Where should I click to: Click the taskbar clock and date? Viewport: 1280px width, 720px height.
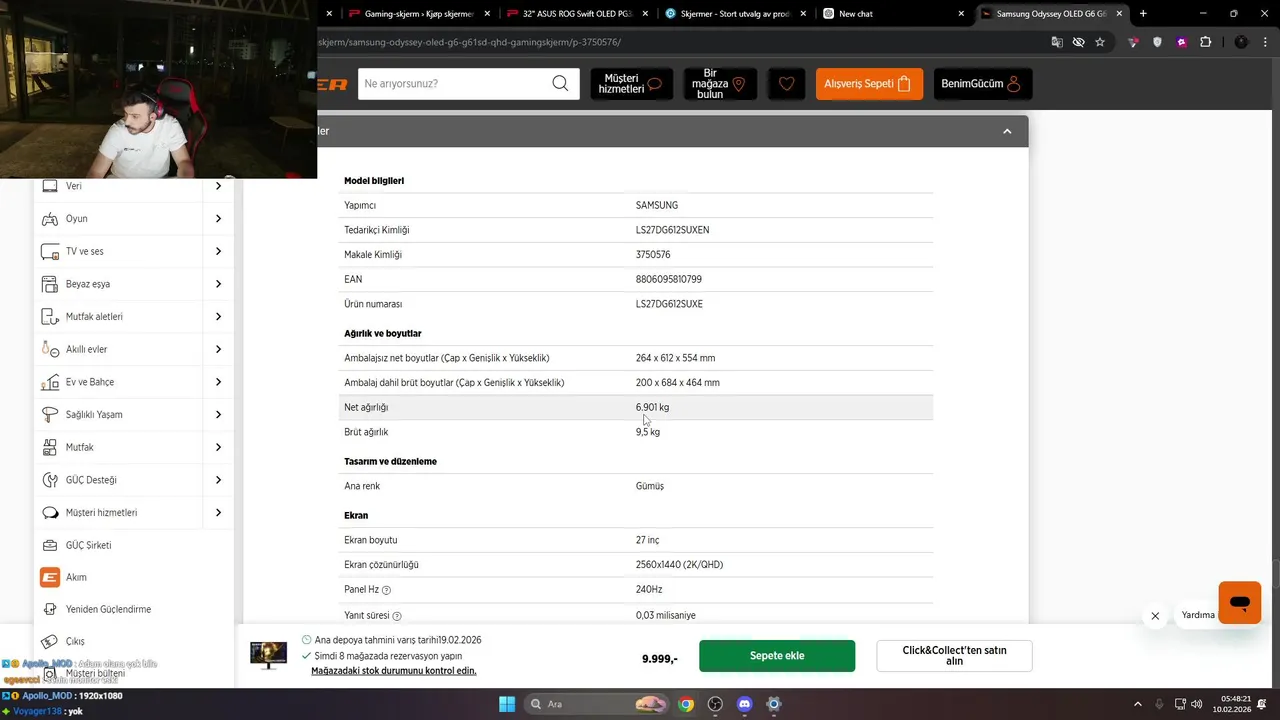tap(1231, 704)
